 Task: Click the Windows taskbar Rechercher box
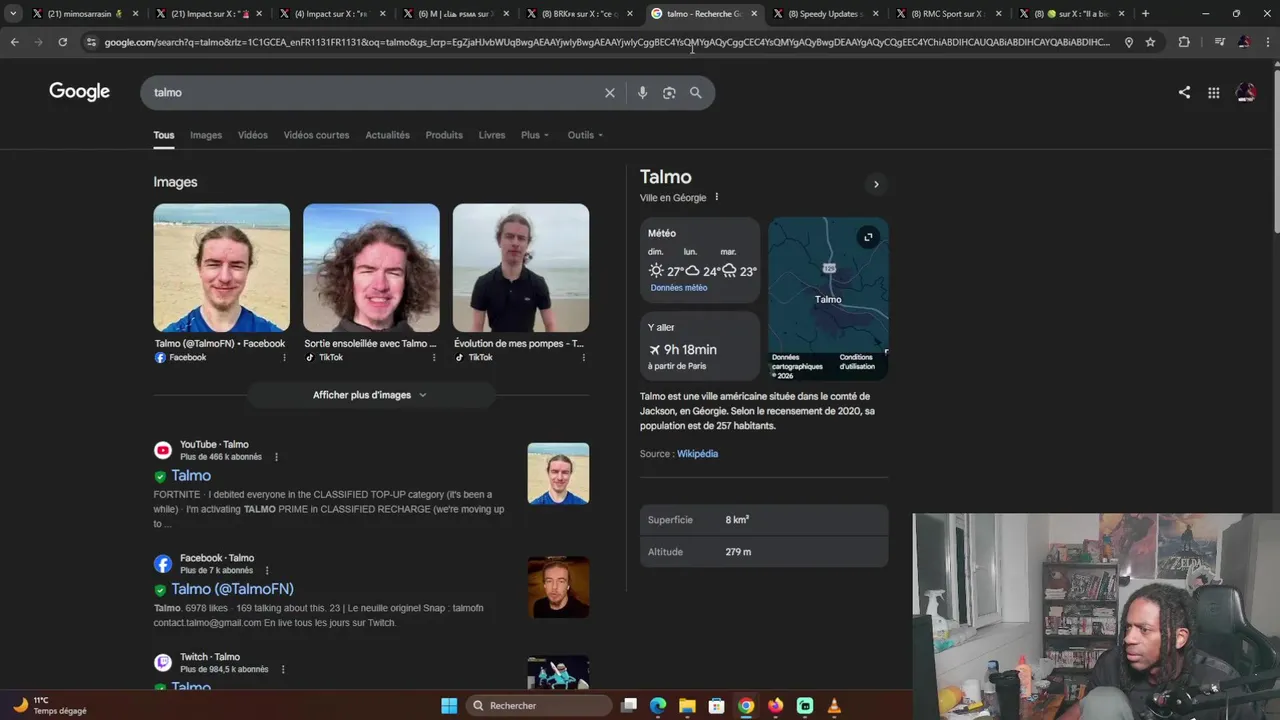coord(540,705)
